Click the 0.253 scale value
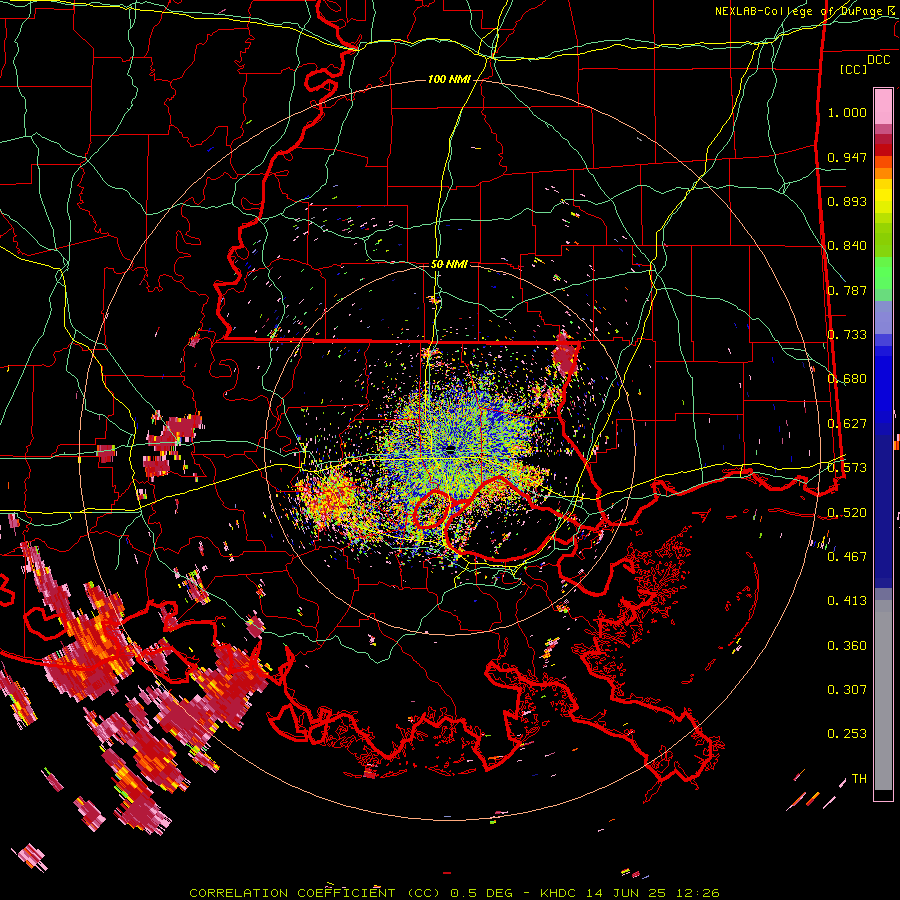 pos(847,734)
